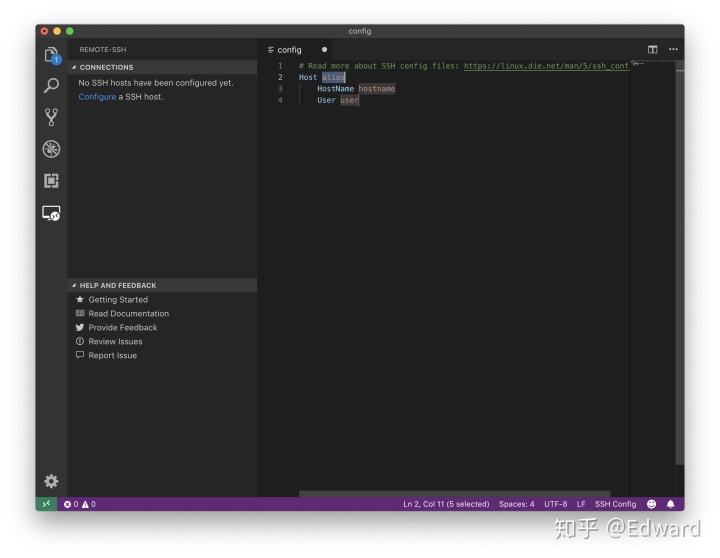Select the Remote-SSH explorer icon
This screenshot has width=720, height=558.
point(51,213)
